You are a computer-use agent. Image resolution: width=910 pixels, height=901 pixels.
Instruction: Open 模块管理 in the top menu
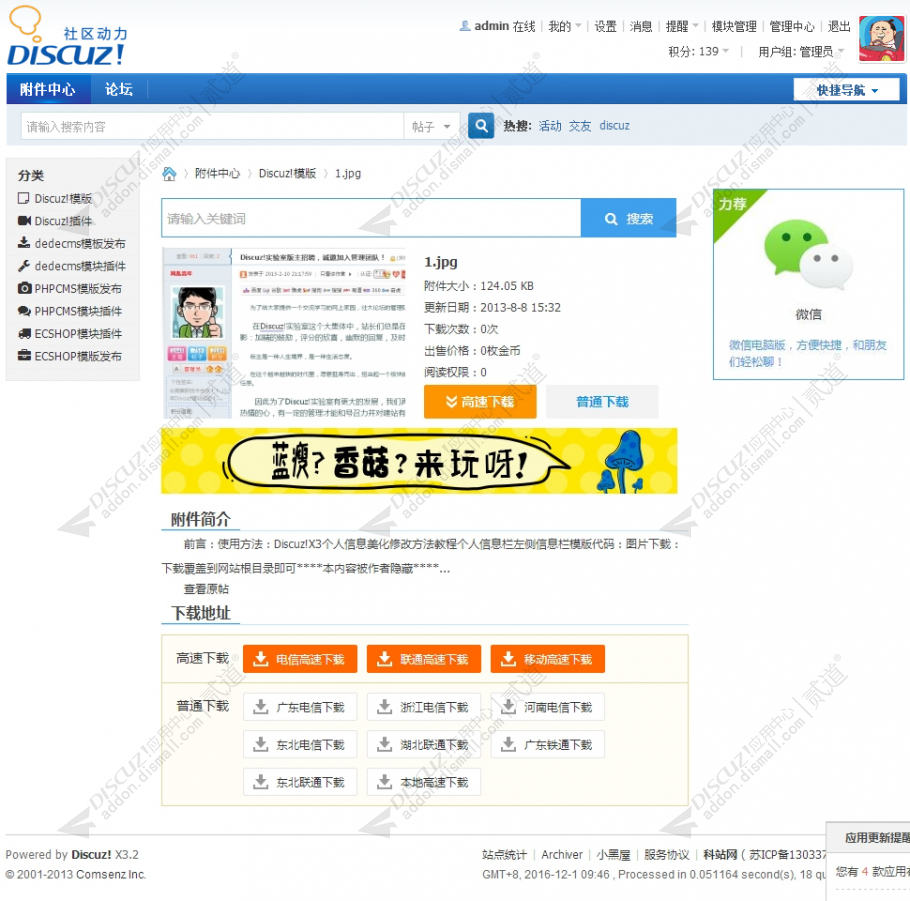734,26
